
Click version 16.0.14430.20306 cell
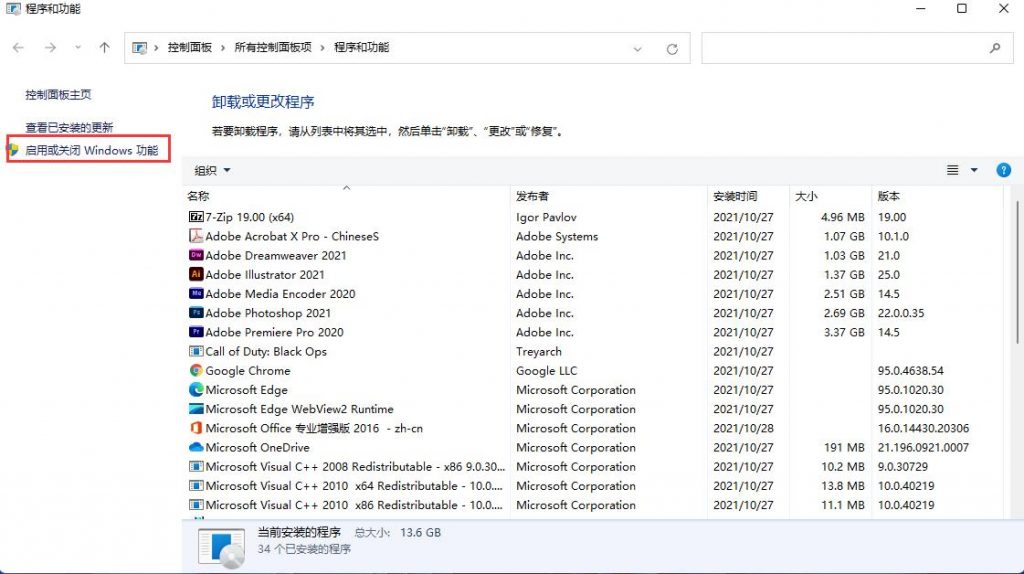[923, 428]
